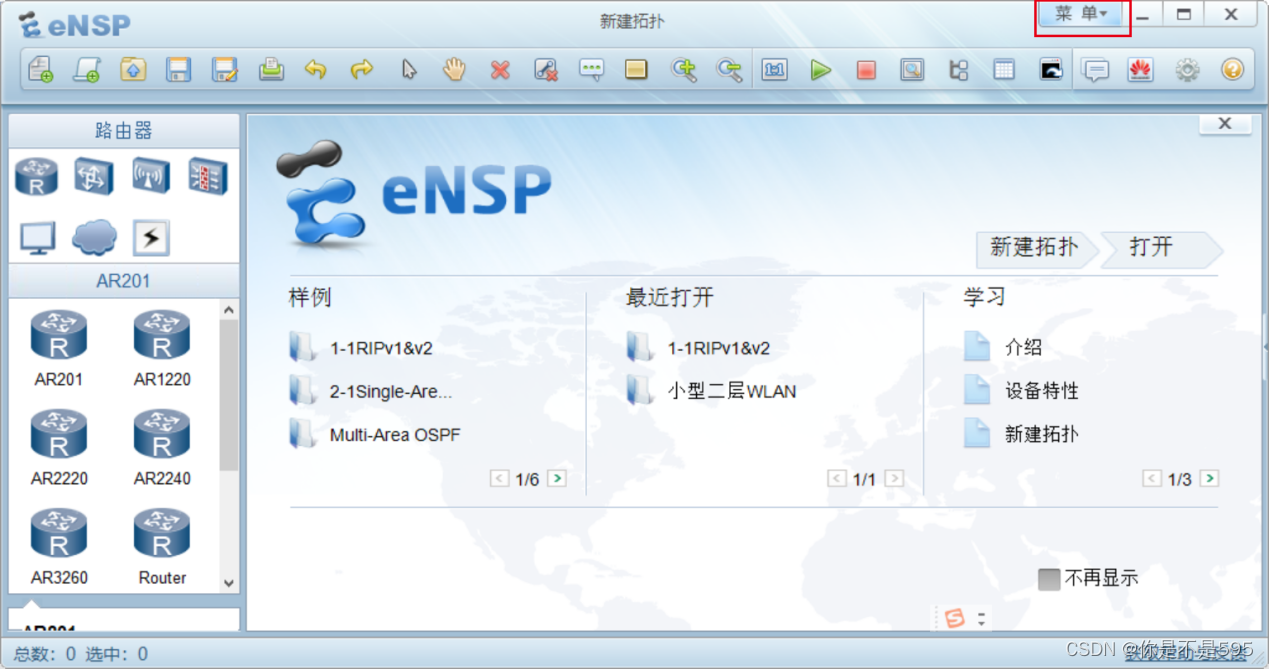Select the lightning connection category icon
1269x669 pixels.
click(151, 238)
